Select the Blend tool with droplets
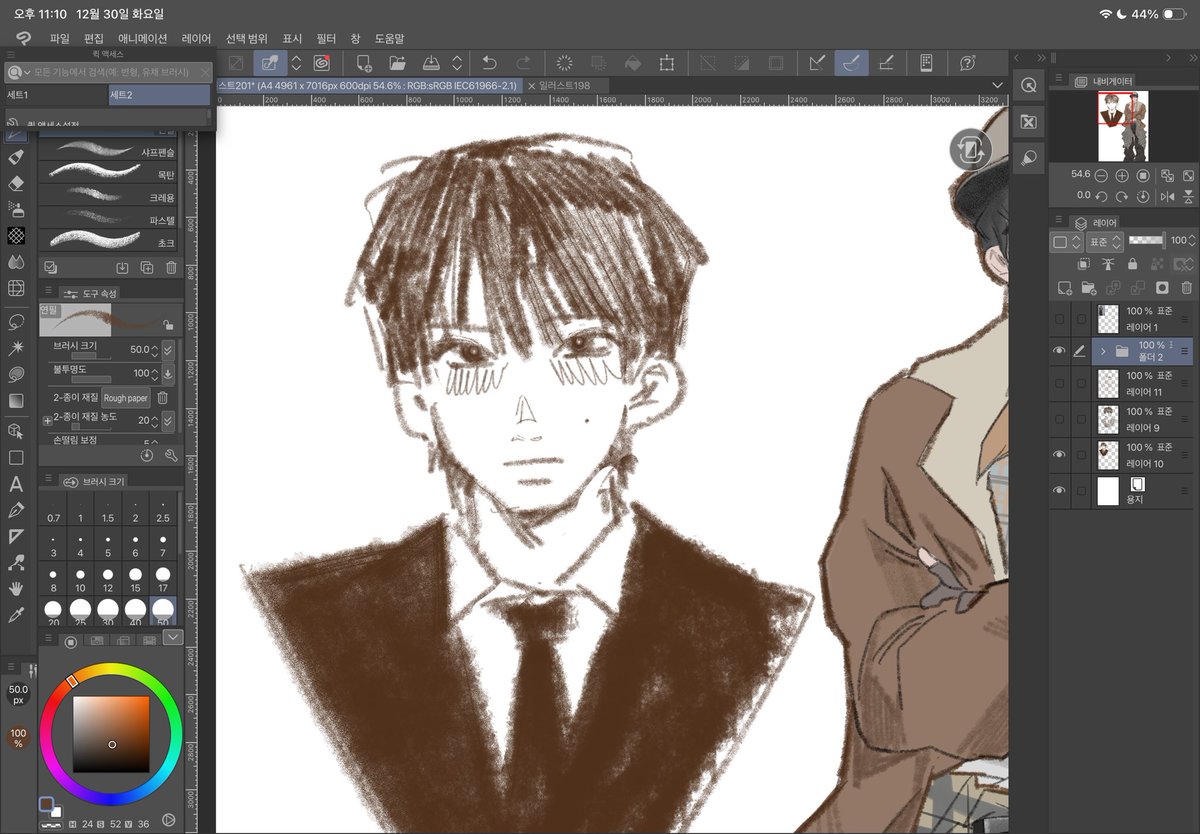This screenshot has width=1200, height=834. (x=16, y=262)
